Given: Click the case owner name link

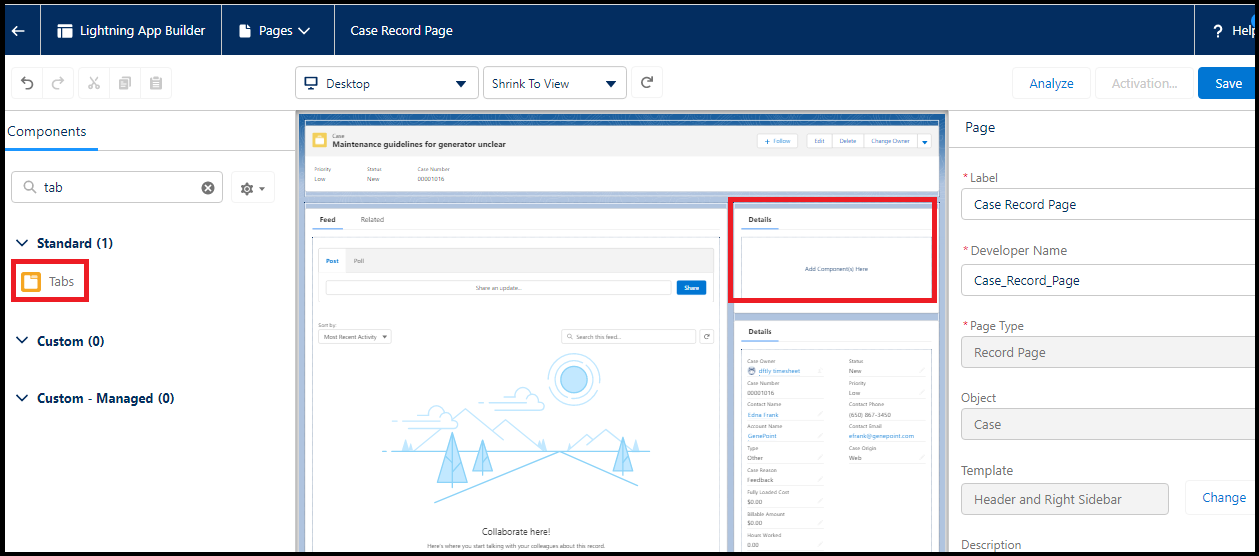Looking at the screenshot, I should coord(779,371).
